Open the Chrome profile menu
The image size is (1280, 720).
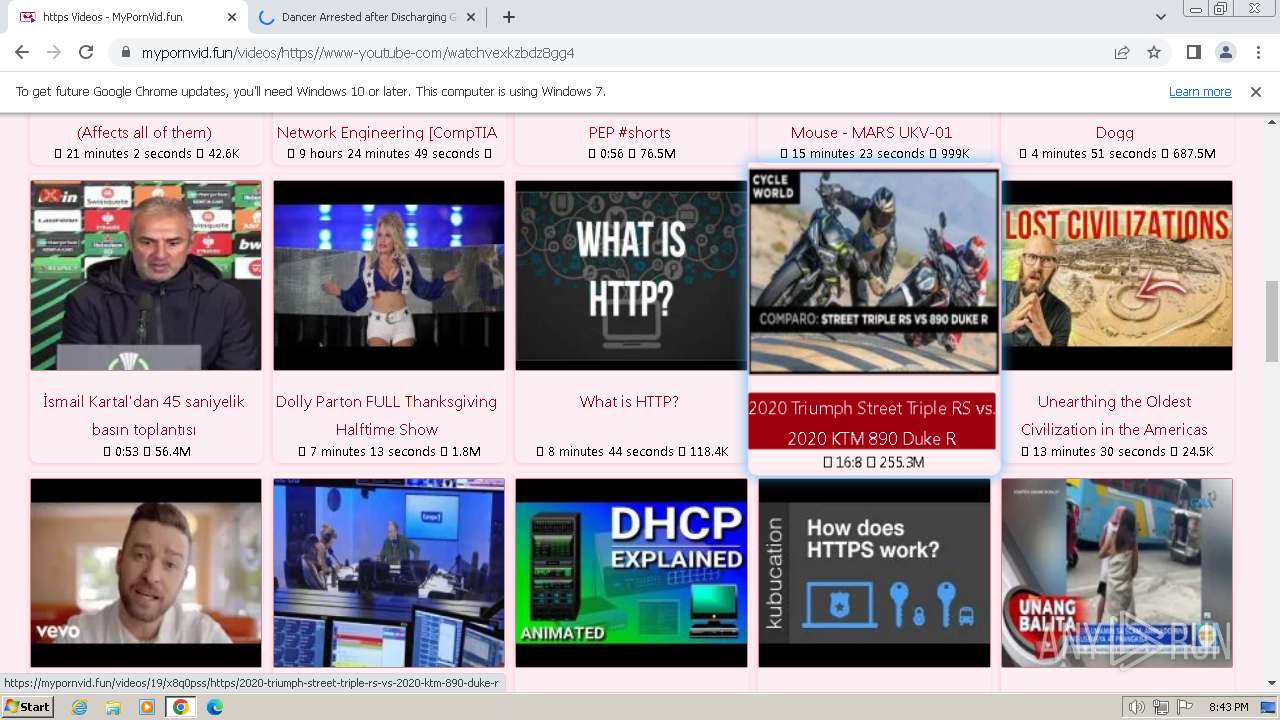point(1225,53)
